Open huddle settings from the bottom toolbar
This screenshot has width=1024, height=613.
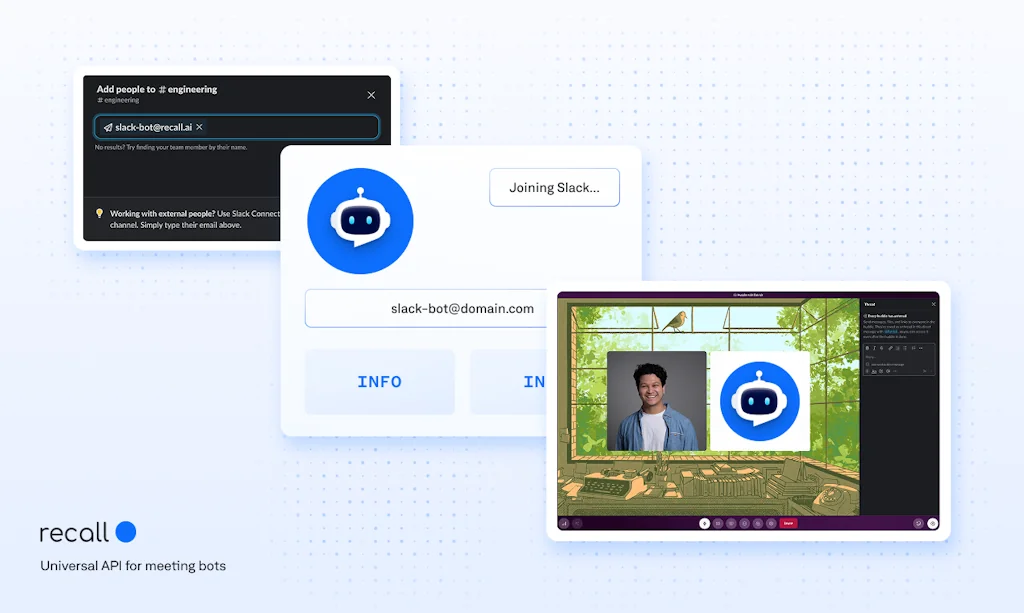933,523
